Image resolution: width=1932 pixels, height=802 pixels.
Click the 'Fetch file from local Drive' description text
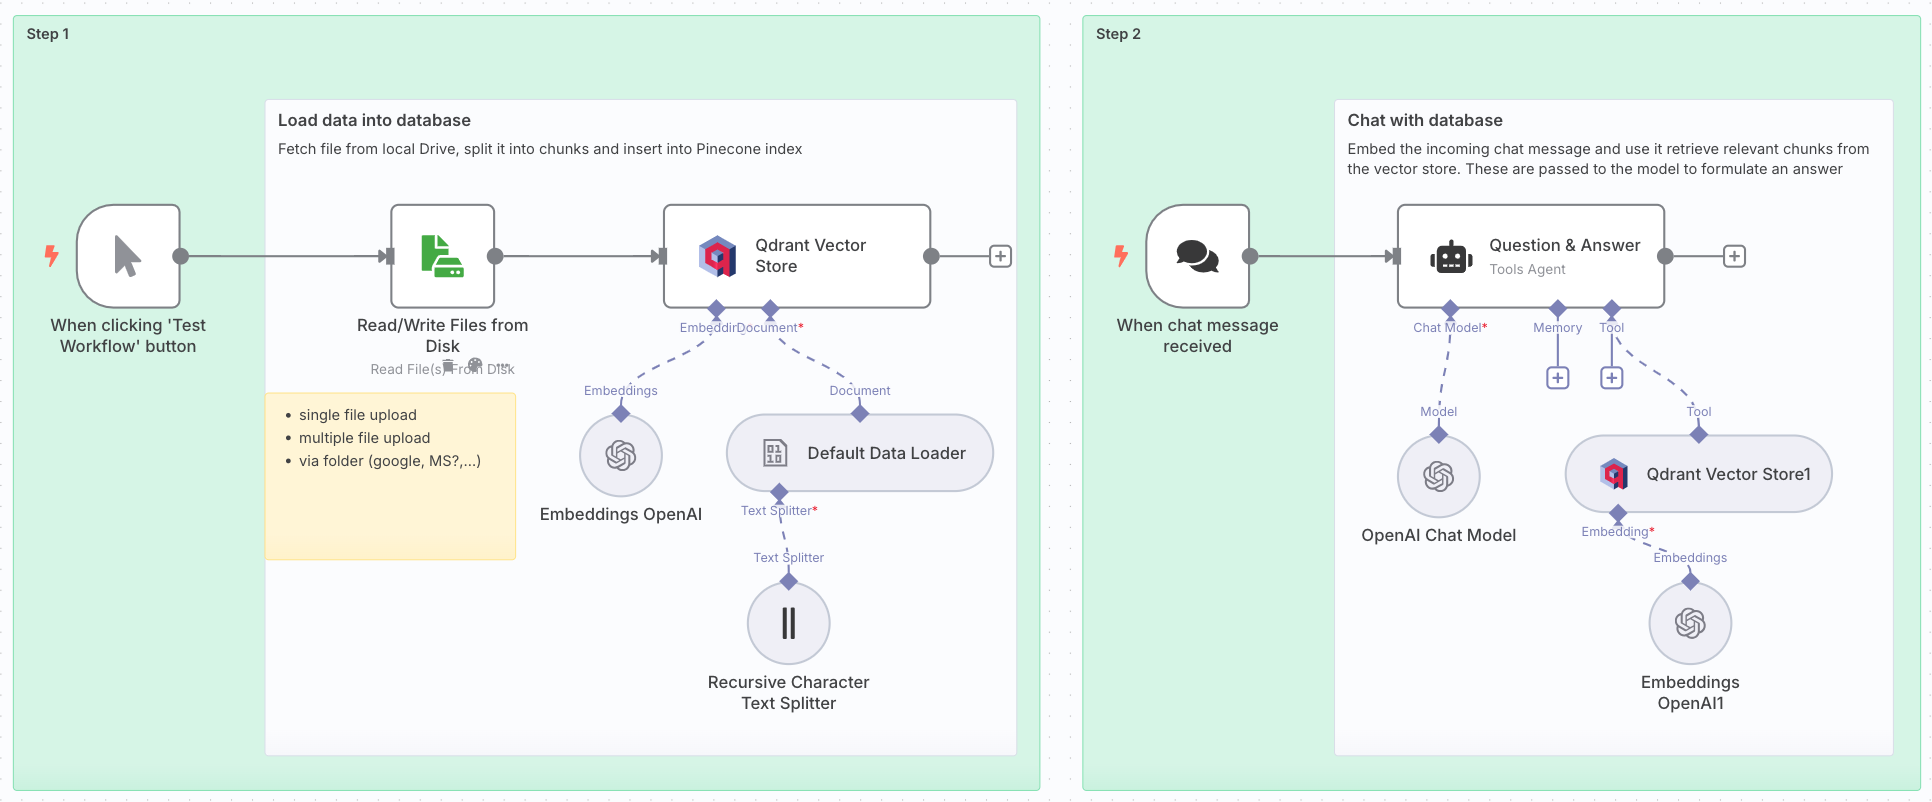[540, 149]
